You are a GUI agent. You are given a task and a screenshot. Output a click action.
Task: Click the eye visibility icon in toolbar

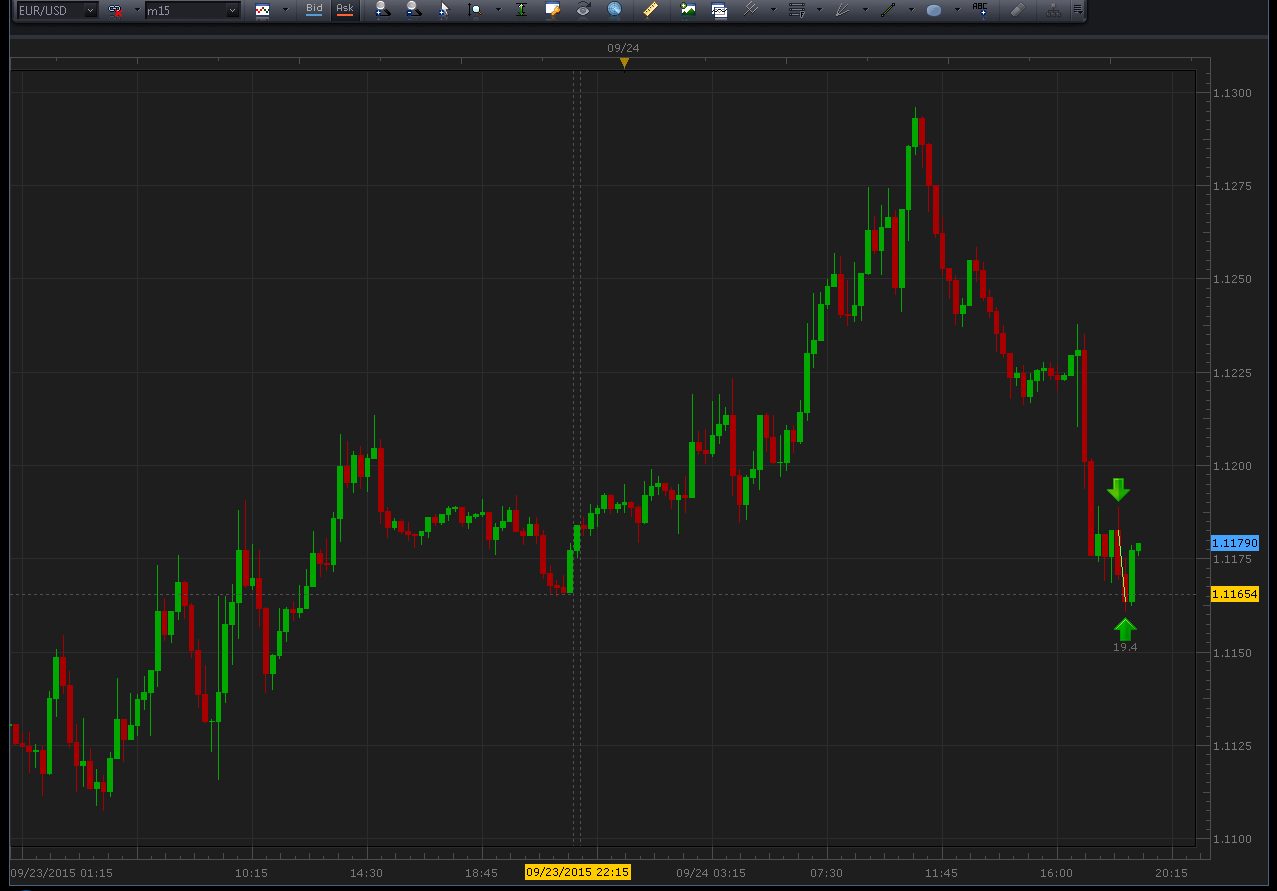click(x=583, y=10)
